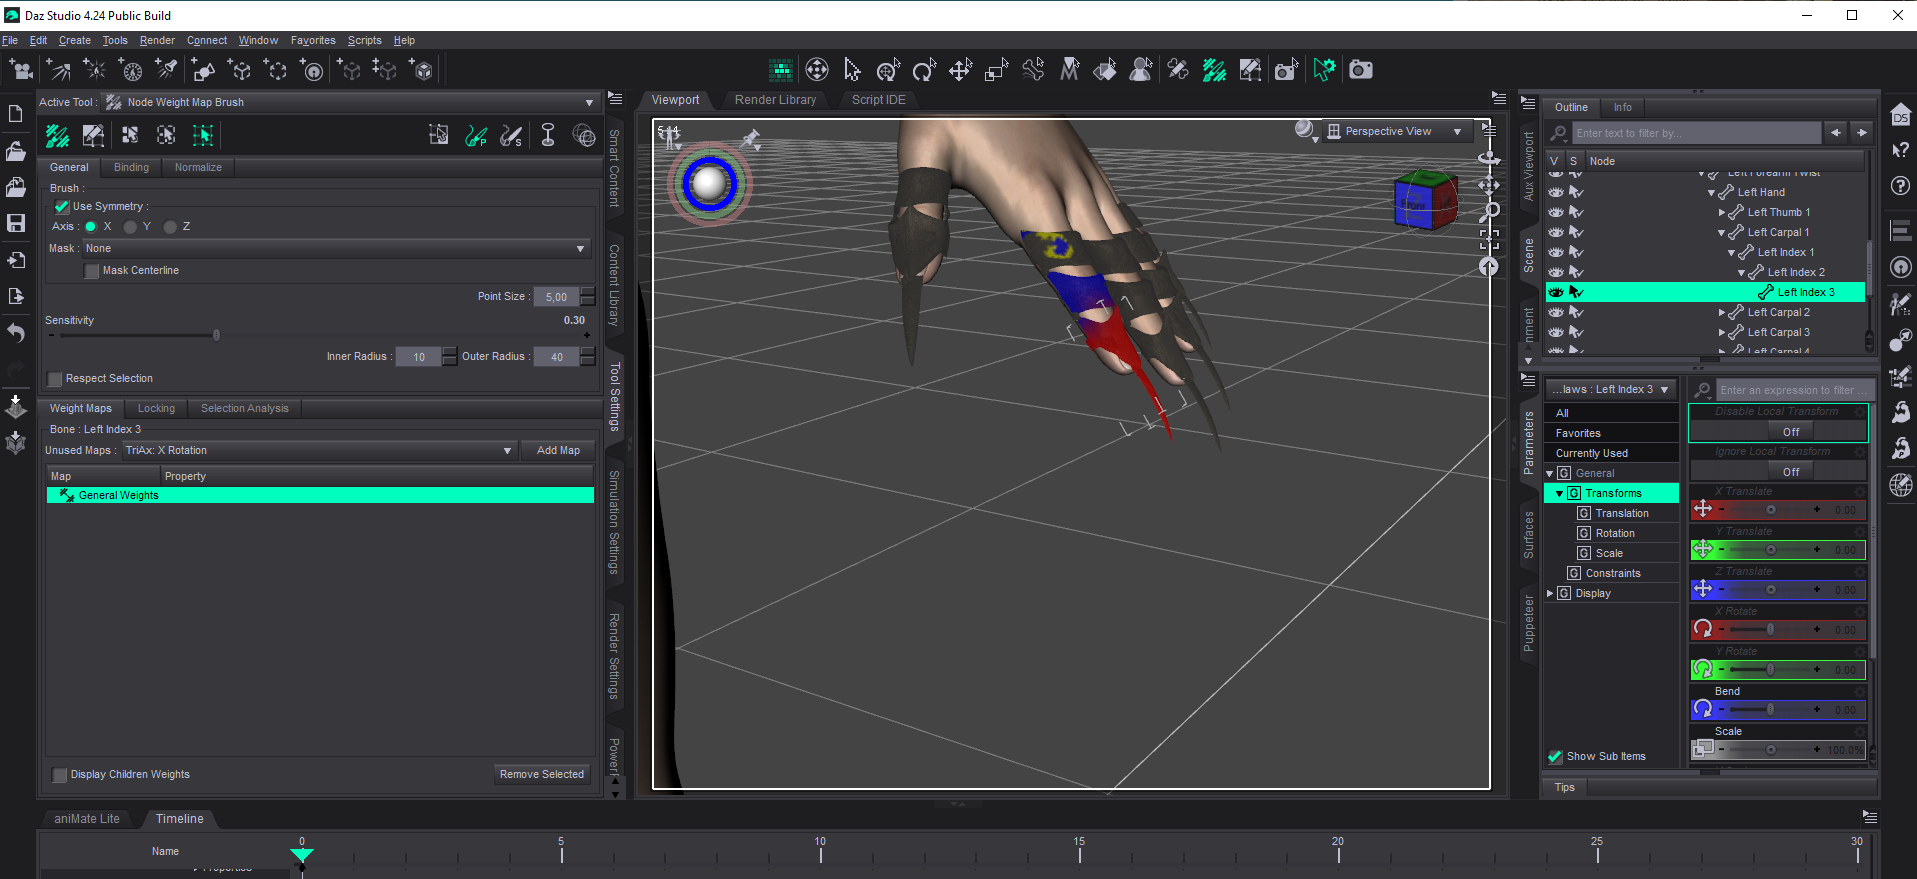Select the Favorites parameters filter
Viewport: 1917px width, 879px height.
(1610, 434)
